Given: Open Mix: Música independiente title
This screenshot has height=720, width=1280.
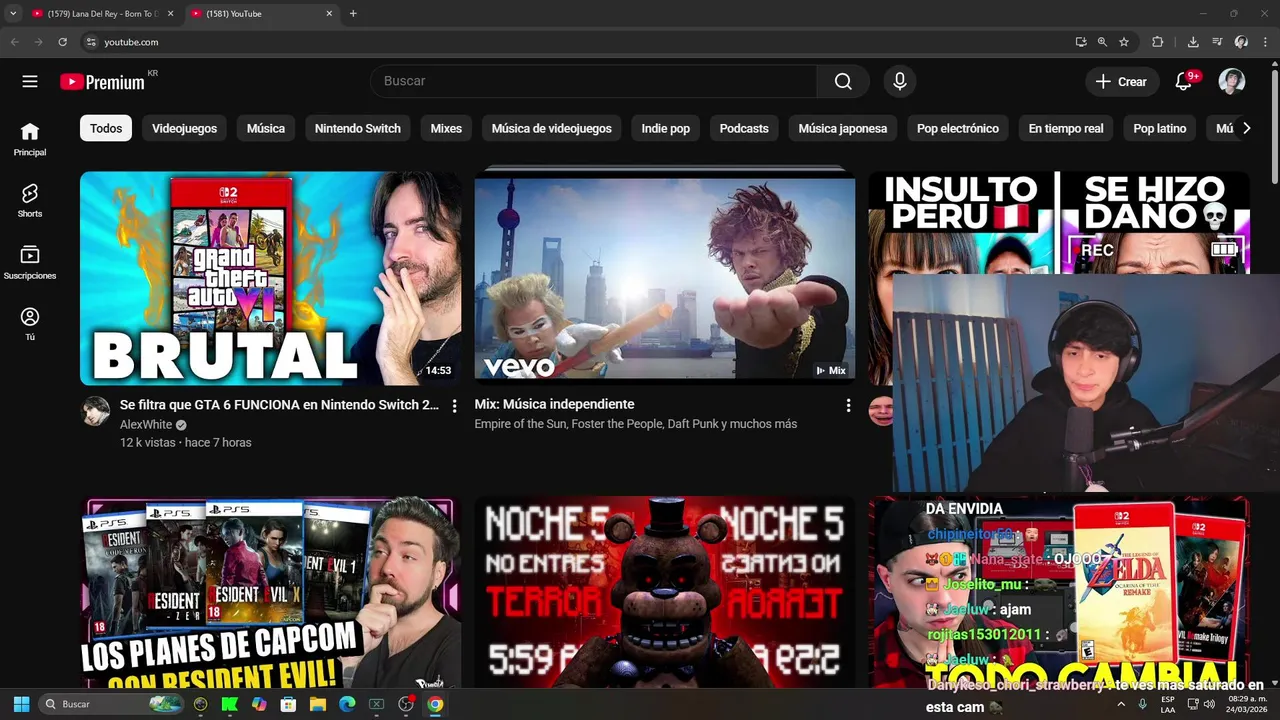Looking at the screenshot, I should [554, 404].
